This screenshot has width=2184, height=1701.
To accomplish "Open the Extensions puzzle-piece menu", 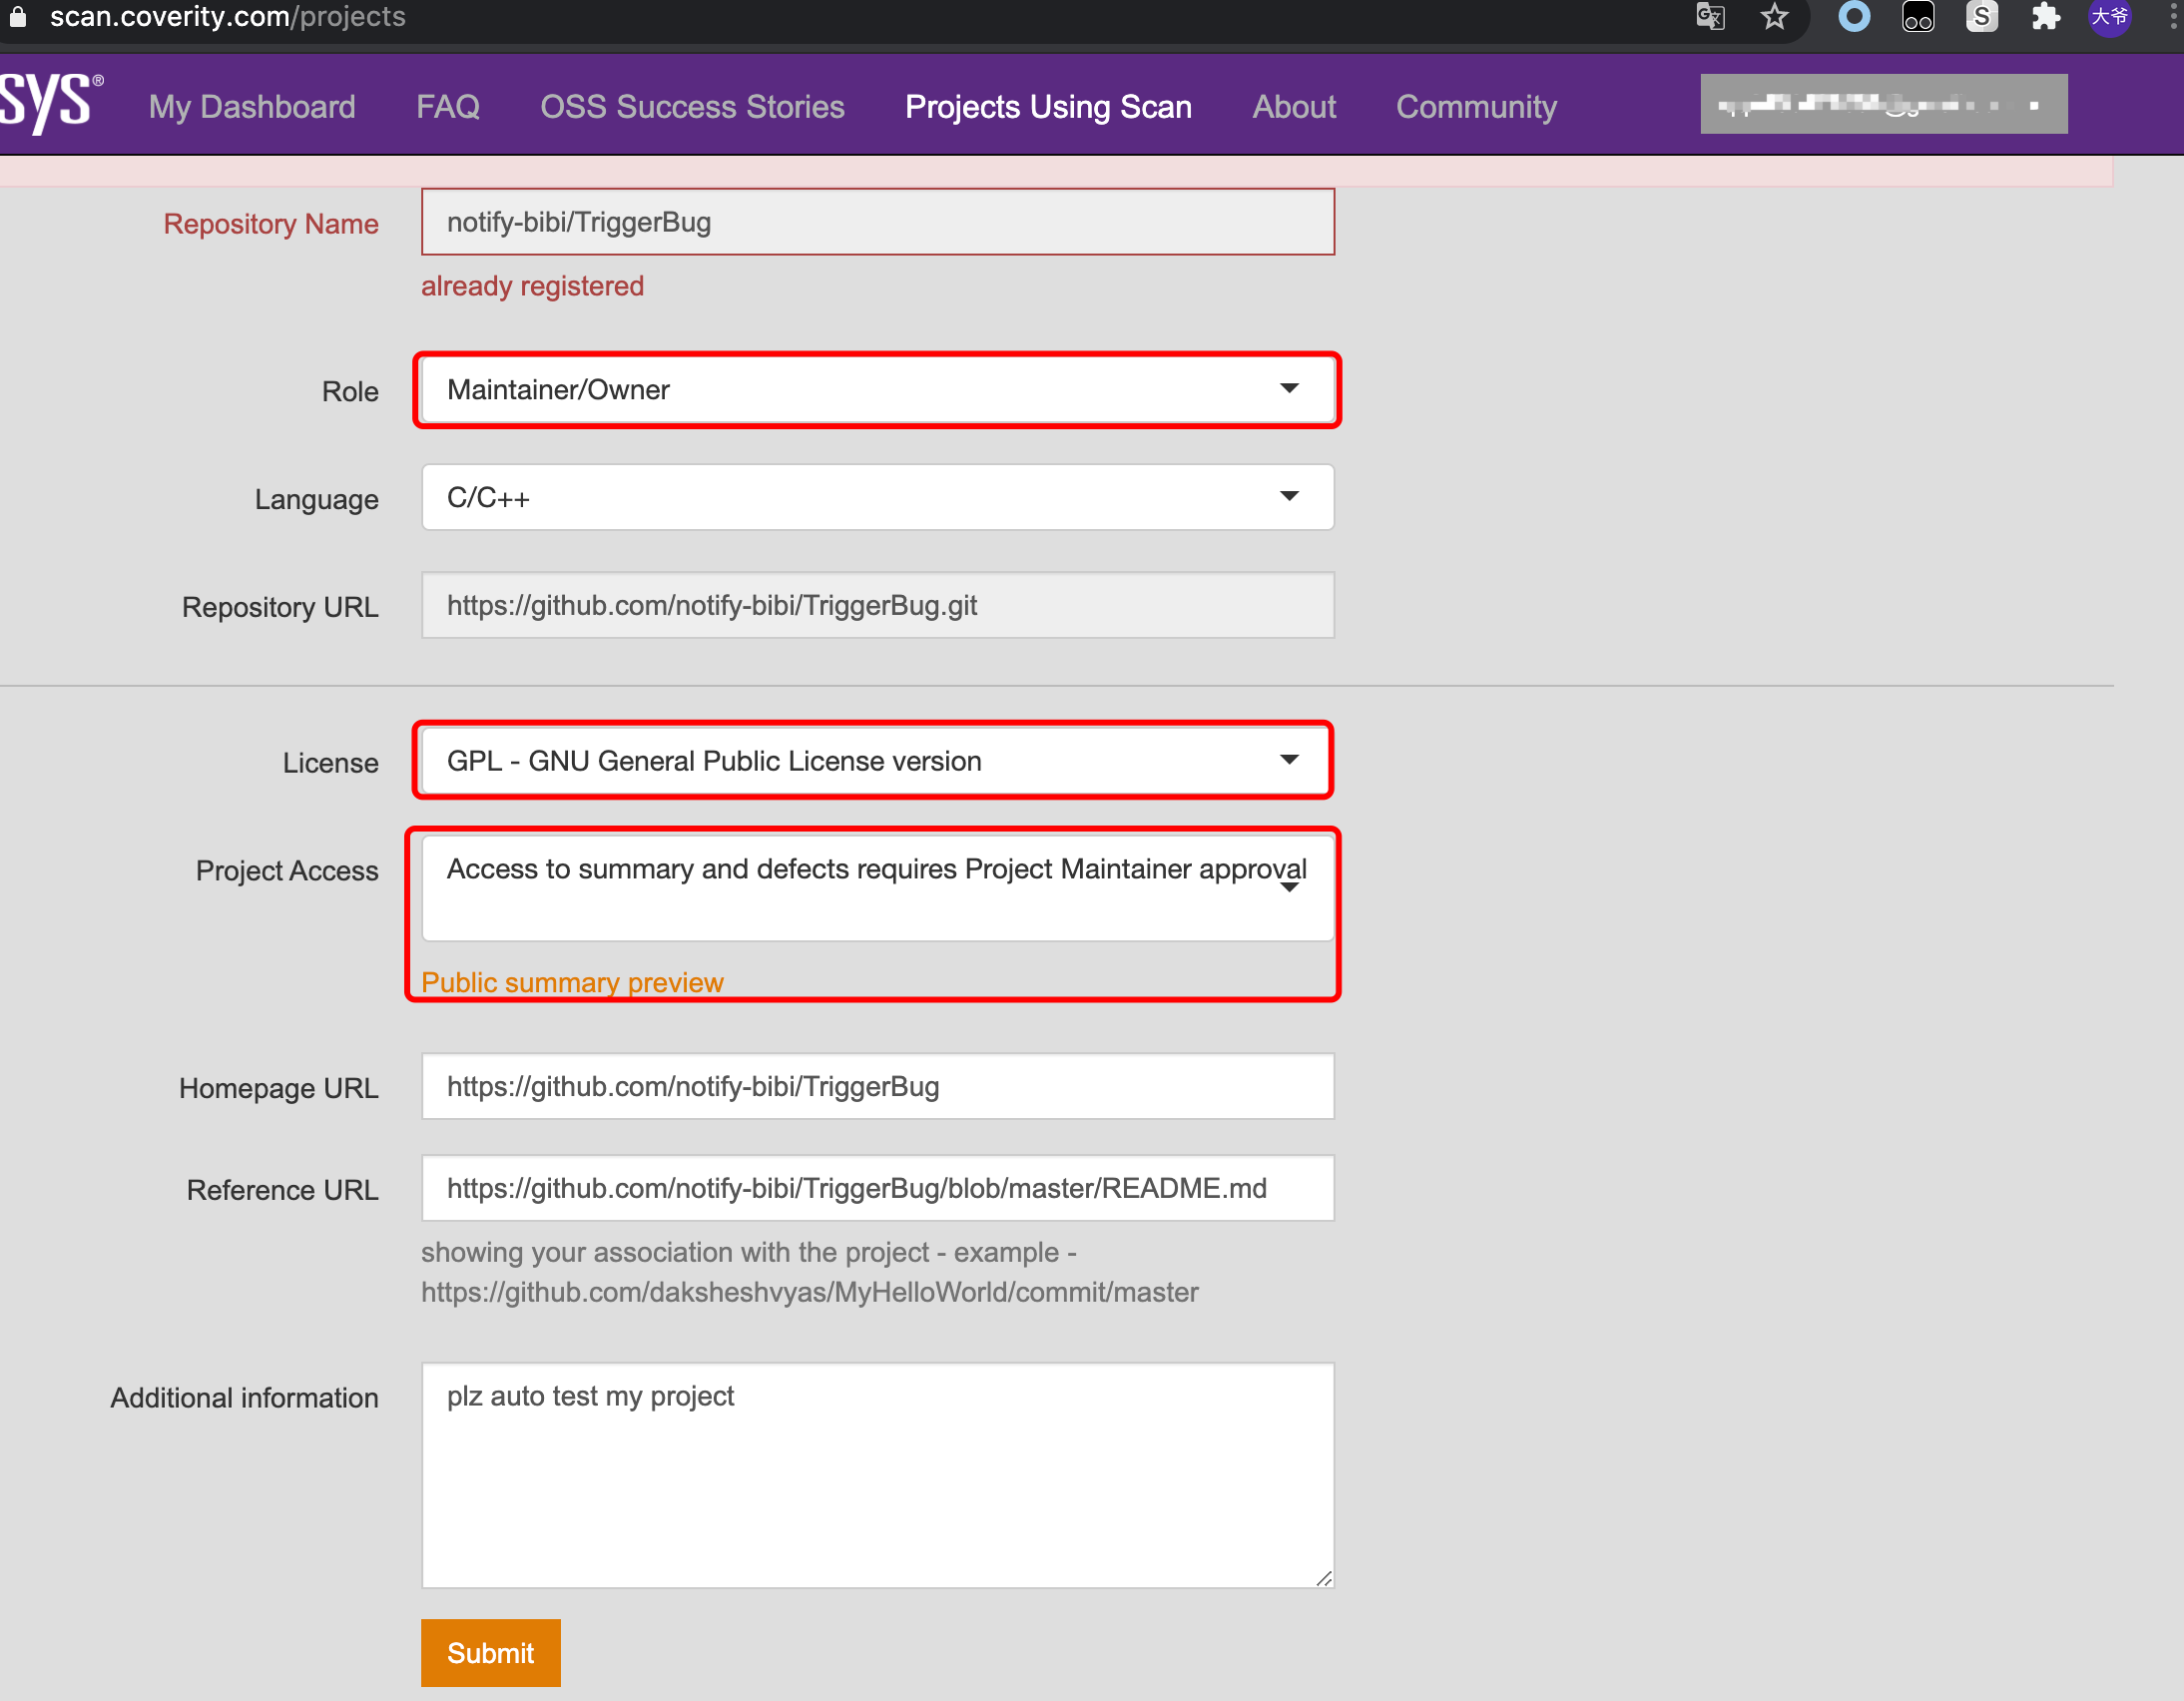I will (2046, 17).
